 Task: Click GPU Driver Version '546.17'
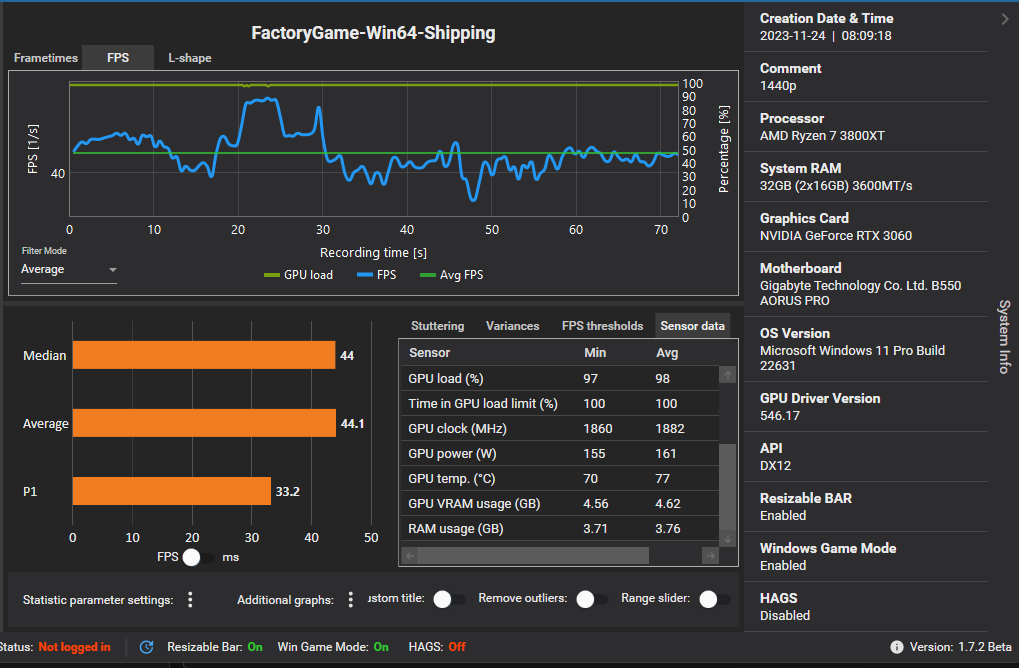[x=780, y=416]
